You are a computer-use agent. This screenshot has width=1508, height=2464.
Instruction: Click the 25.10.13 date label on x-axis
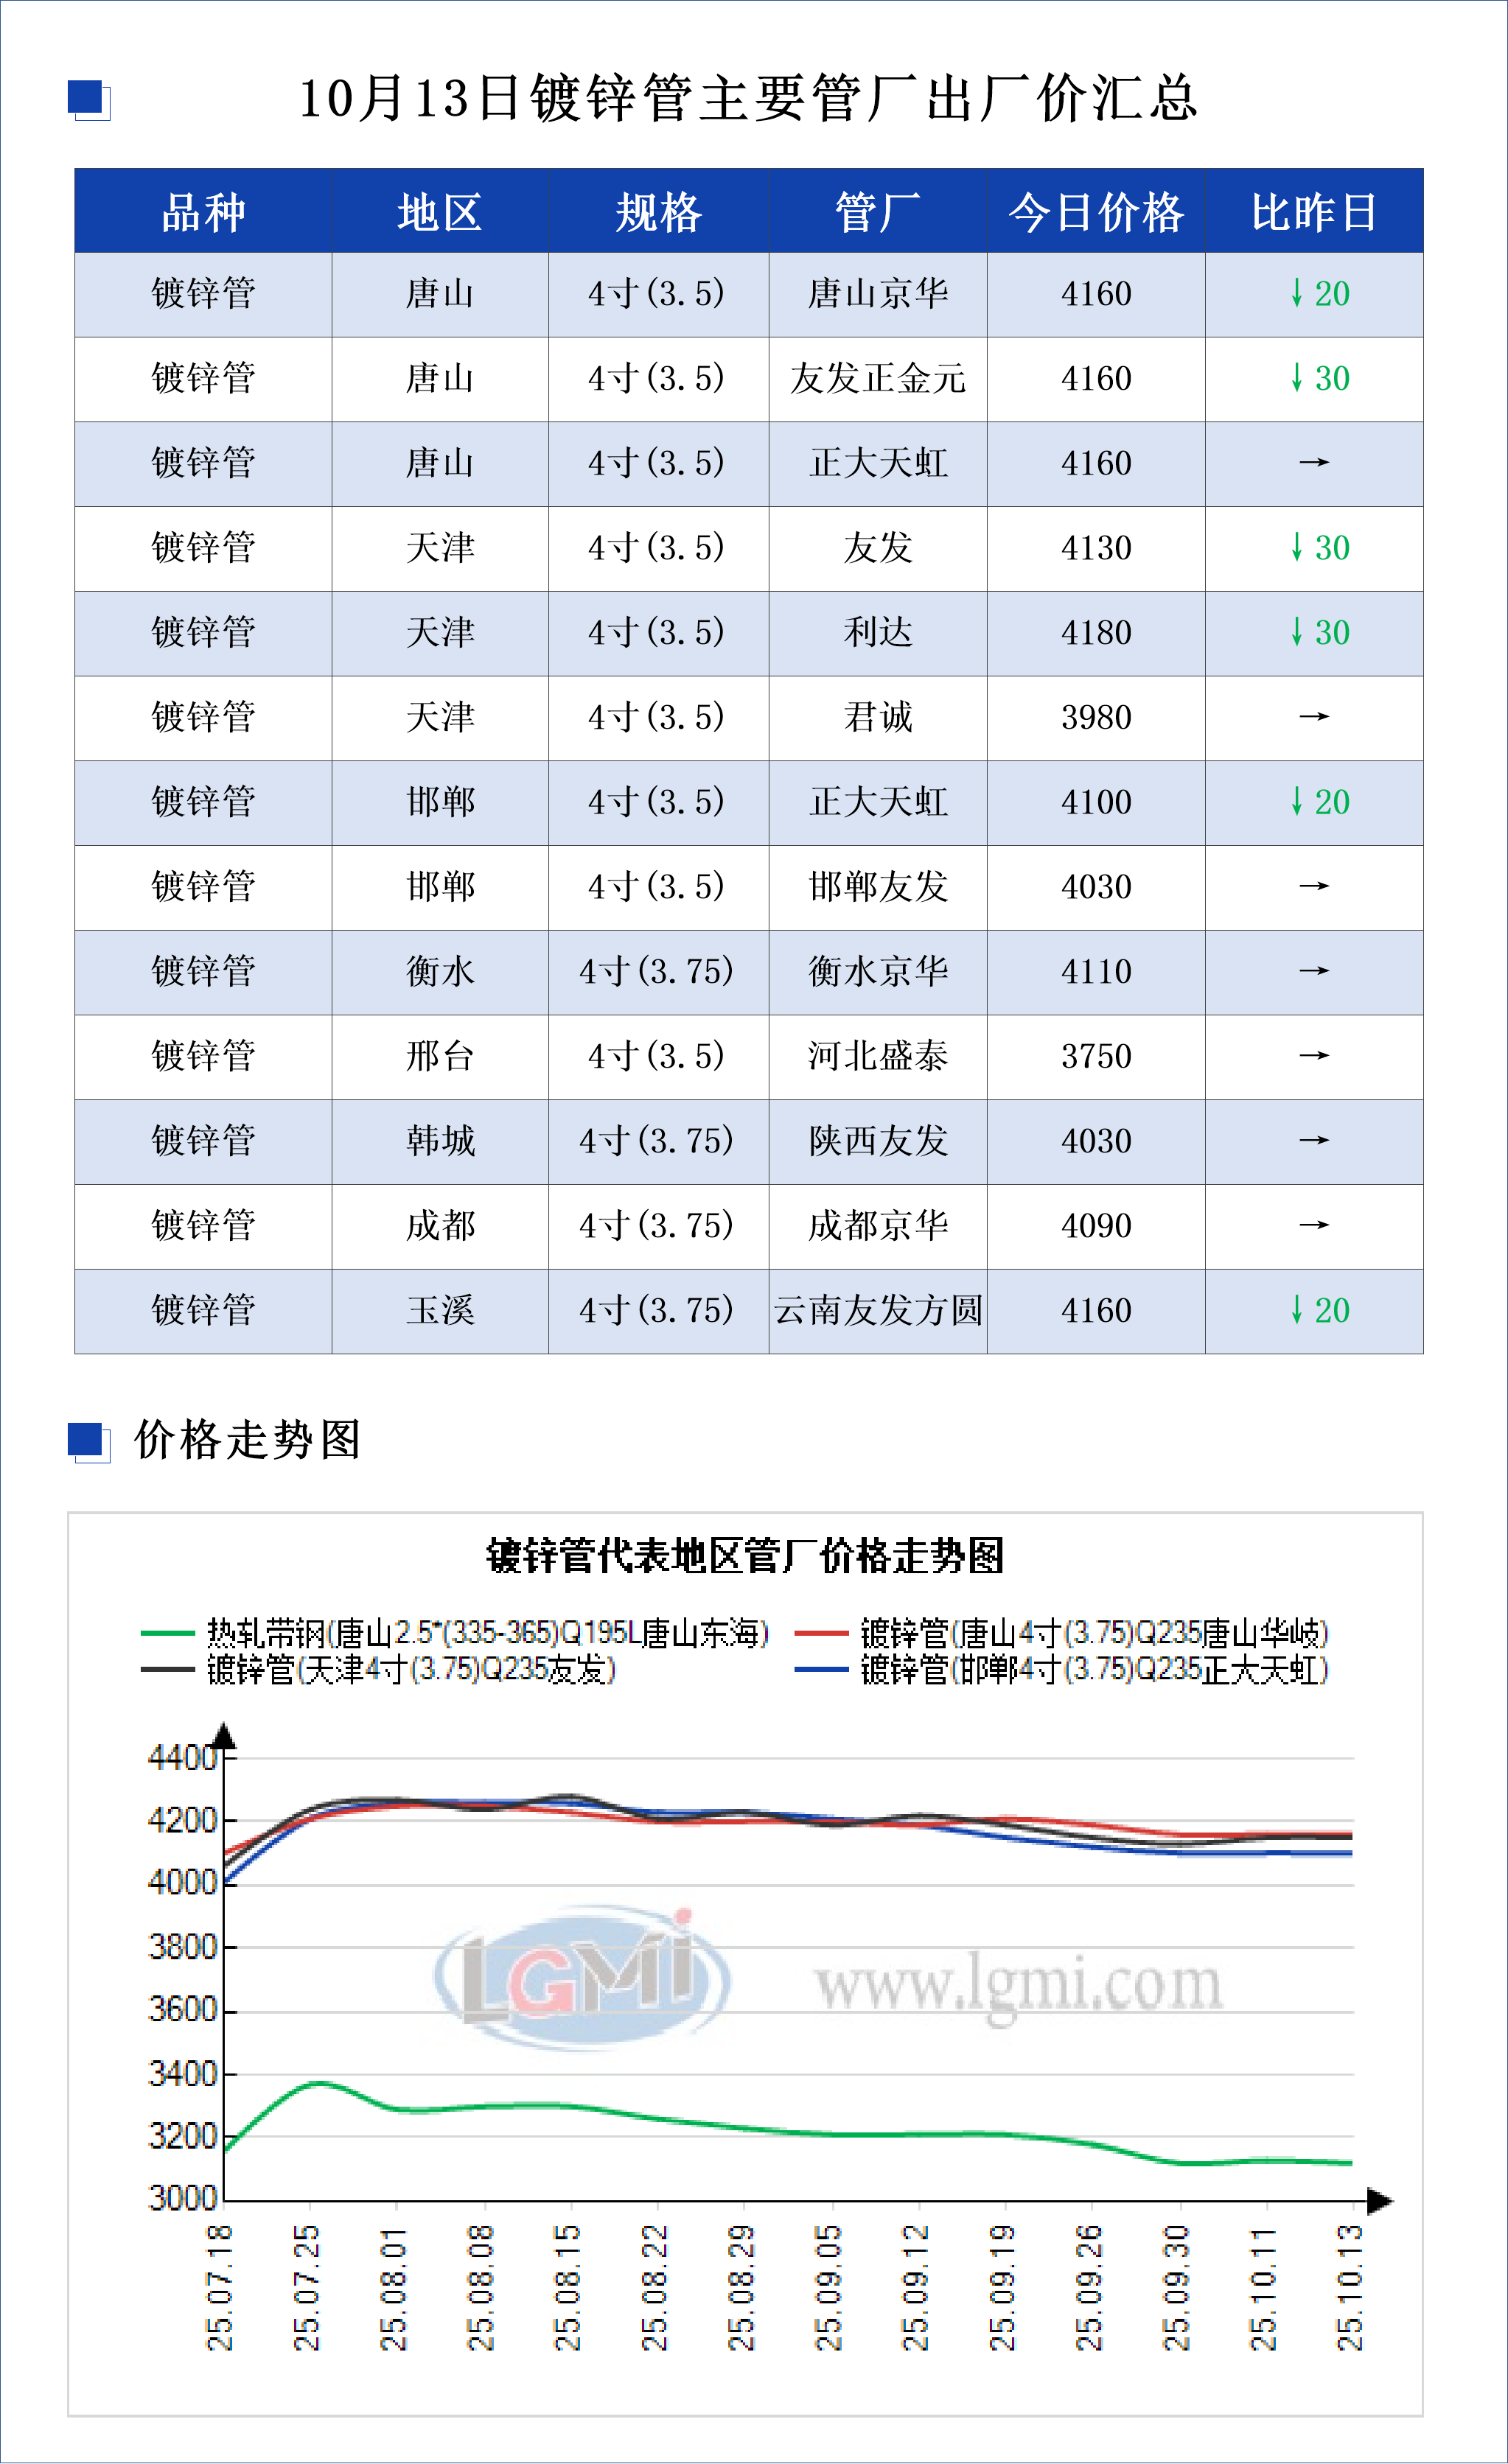tap(1350, 2288)
